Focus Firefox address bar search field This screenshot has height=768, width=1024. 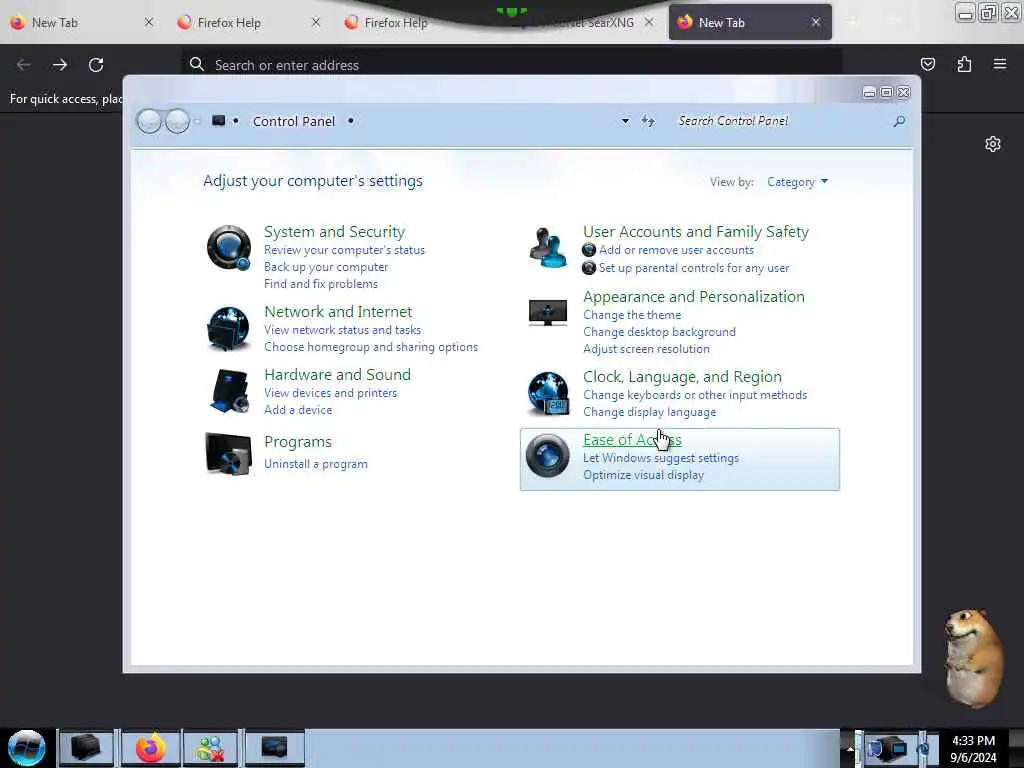click(x=512, y=65)
